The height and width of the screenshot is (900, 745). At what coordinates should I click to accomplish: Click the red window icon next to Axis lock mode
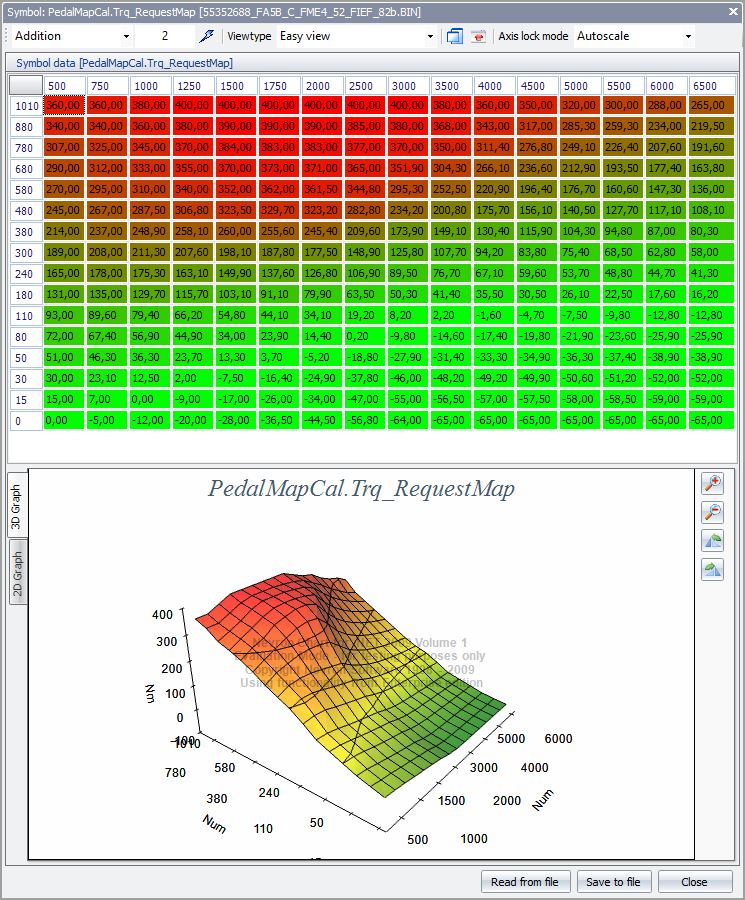[478, 36]
